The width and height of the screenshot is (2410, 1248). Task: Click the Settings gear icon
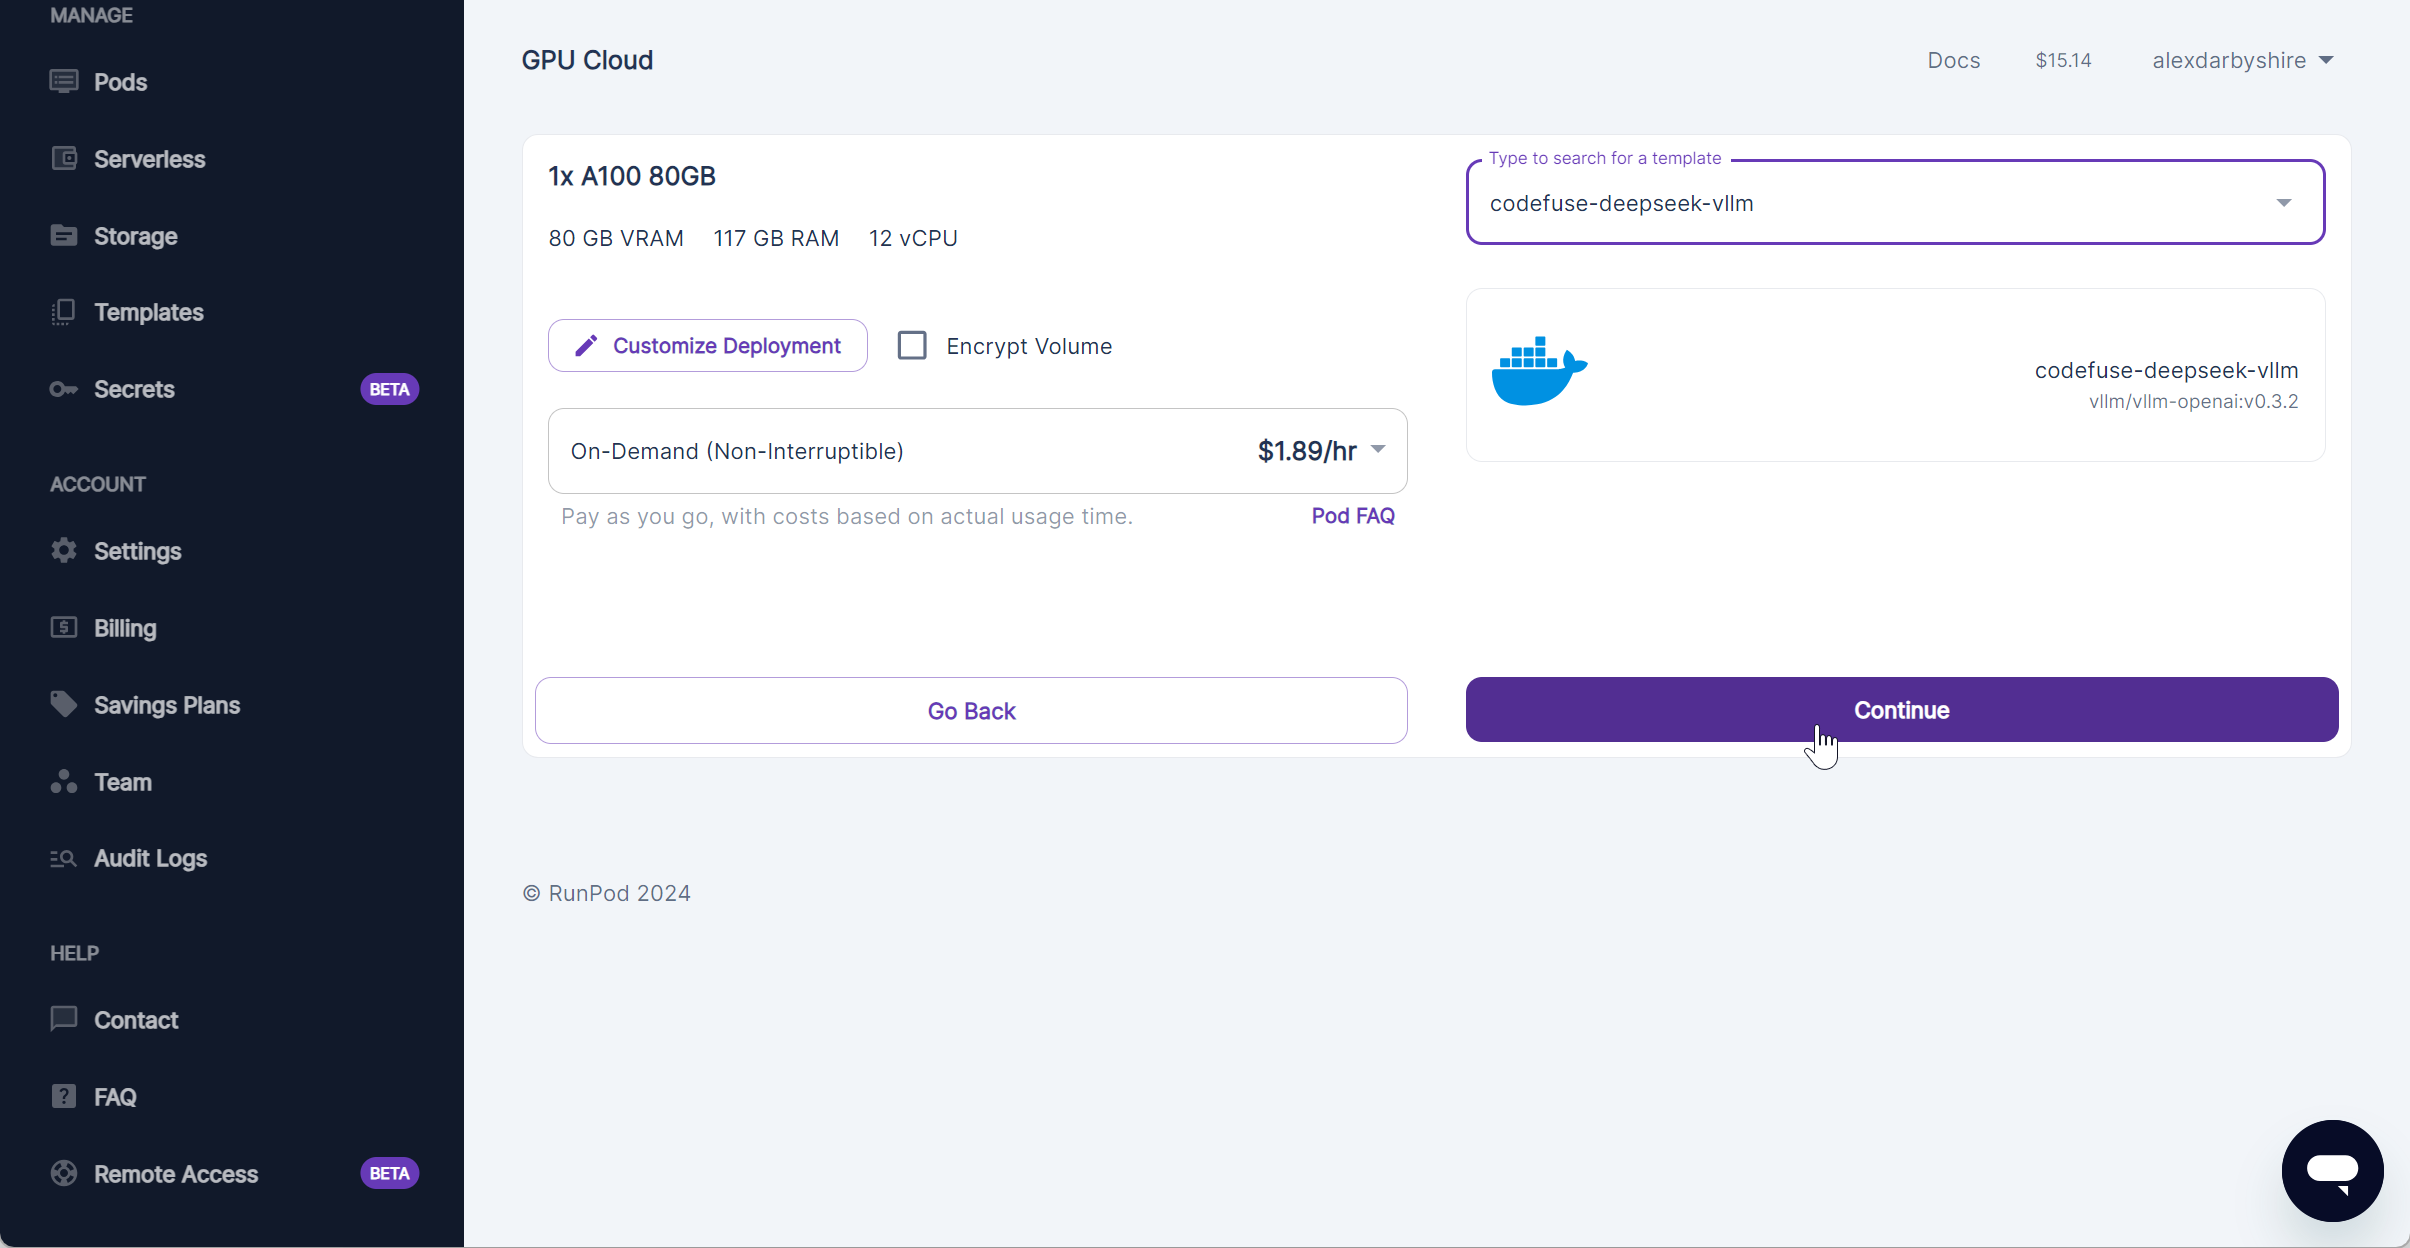64,551
